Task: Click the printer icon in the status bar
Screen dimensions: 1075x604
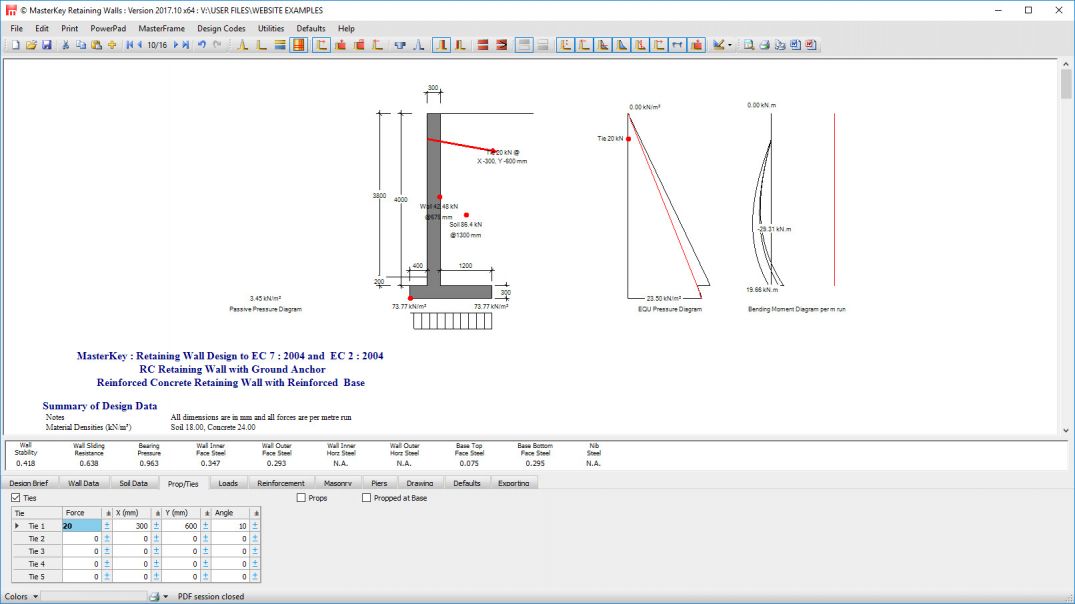Action: [x=154, y=596]
